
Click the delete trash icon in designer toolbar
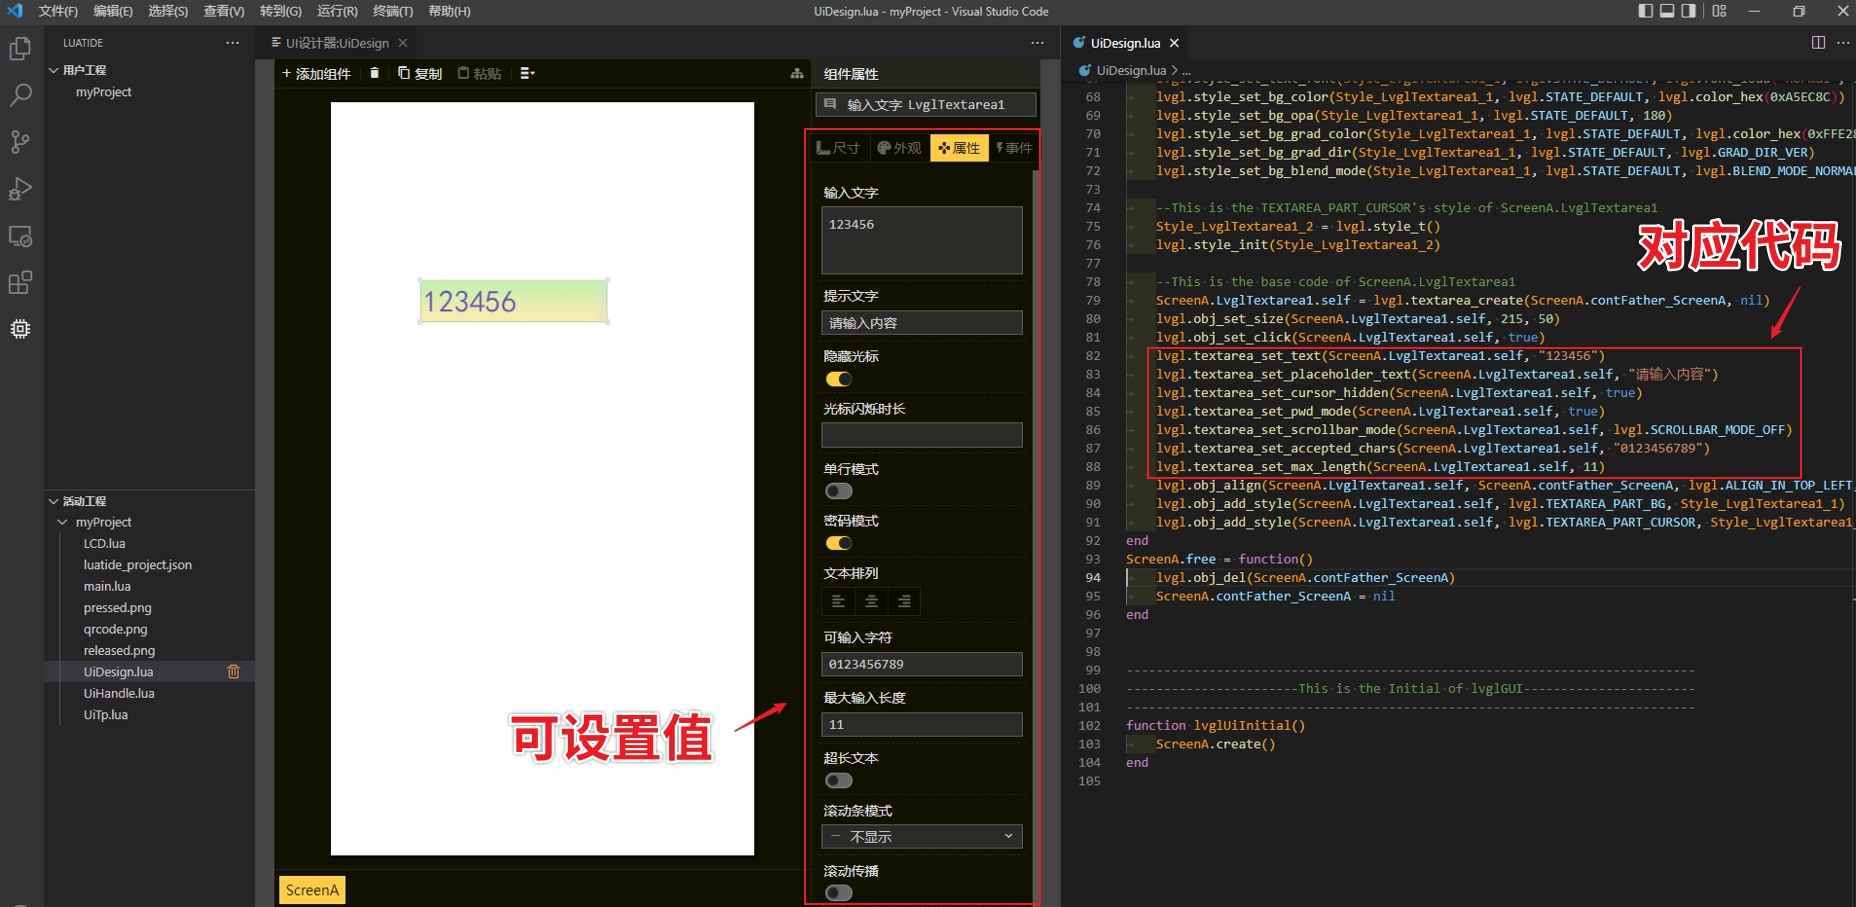(x=374, y=73)
